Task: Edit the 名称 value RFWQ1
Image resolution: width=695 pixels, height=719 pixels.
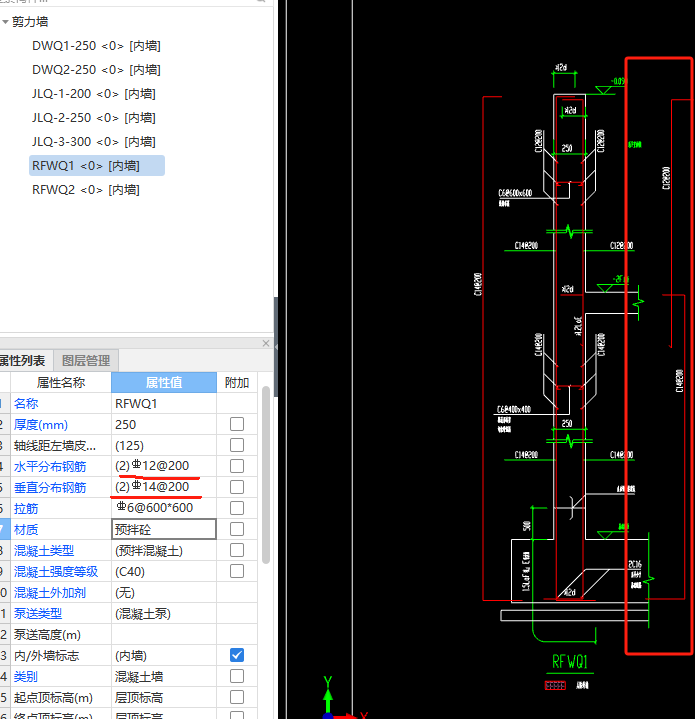Action: coord(164,404)
